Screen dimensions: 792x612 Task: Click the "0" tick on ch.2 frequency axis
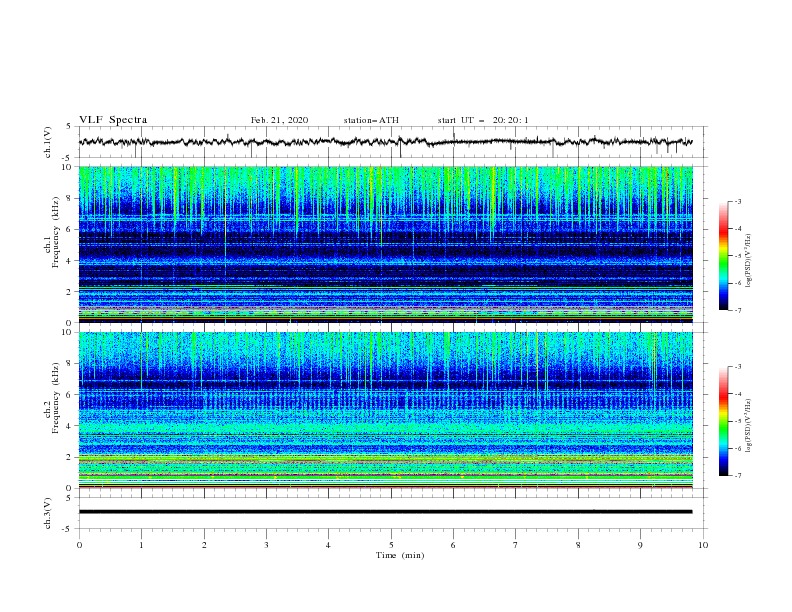pos(70,488)
